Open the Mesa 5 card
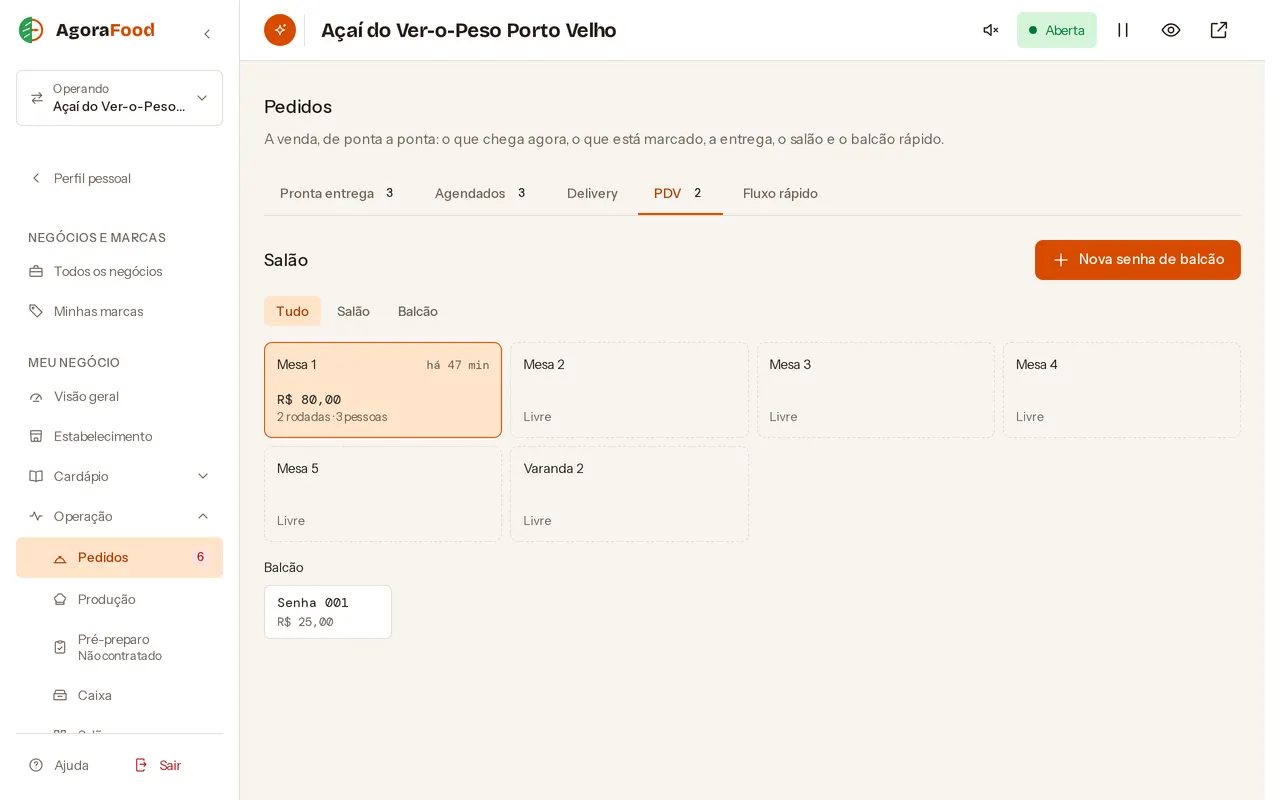The width and height of the screenshot is (1280, 800). (383, 494)
